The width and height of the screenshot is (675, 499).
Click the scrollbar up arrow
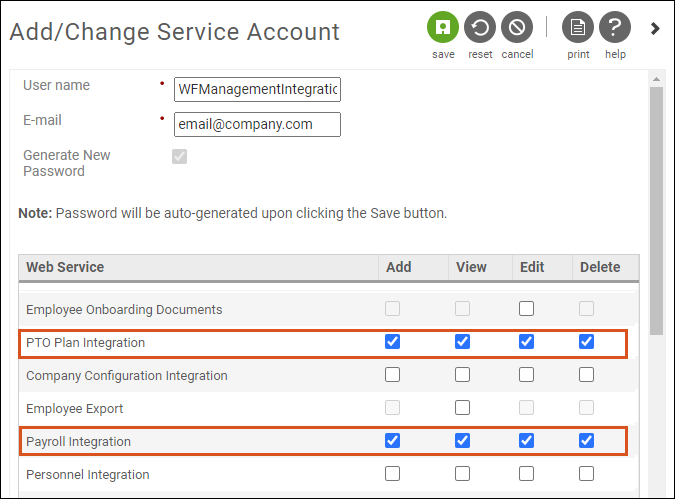[656, 79]
